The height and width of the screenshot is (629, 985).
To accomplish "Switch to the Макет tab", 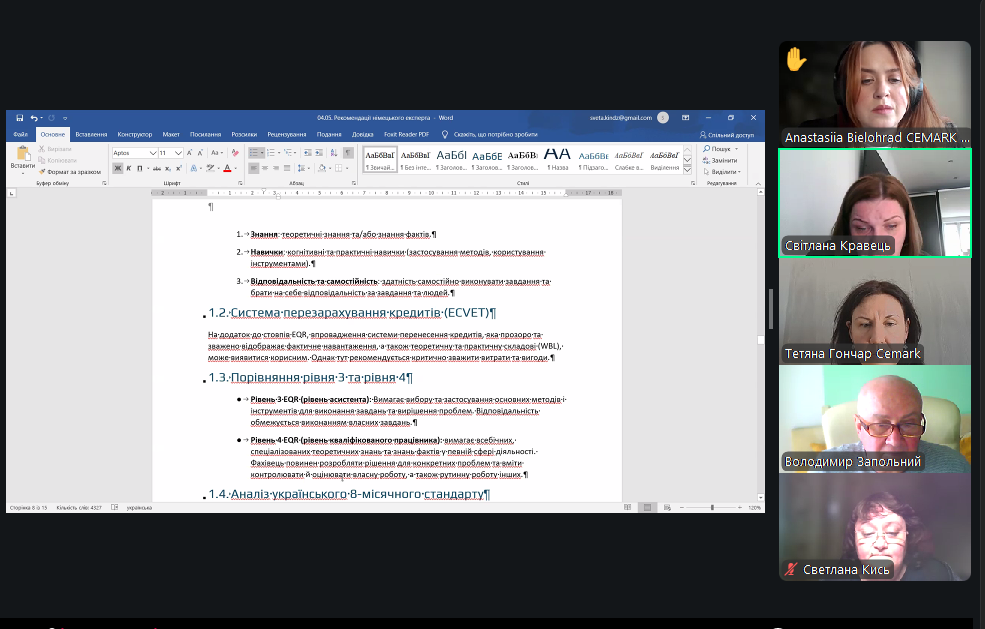I will coord(171,134).
